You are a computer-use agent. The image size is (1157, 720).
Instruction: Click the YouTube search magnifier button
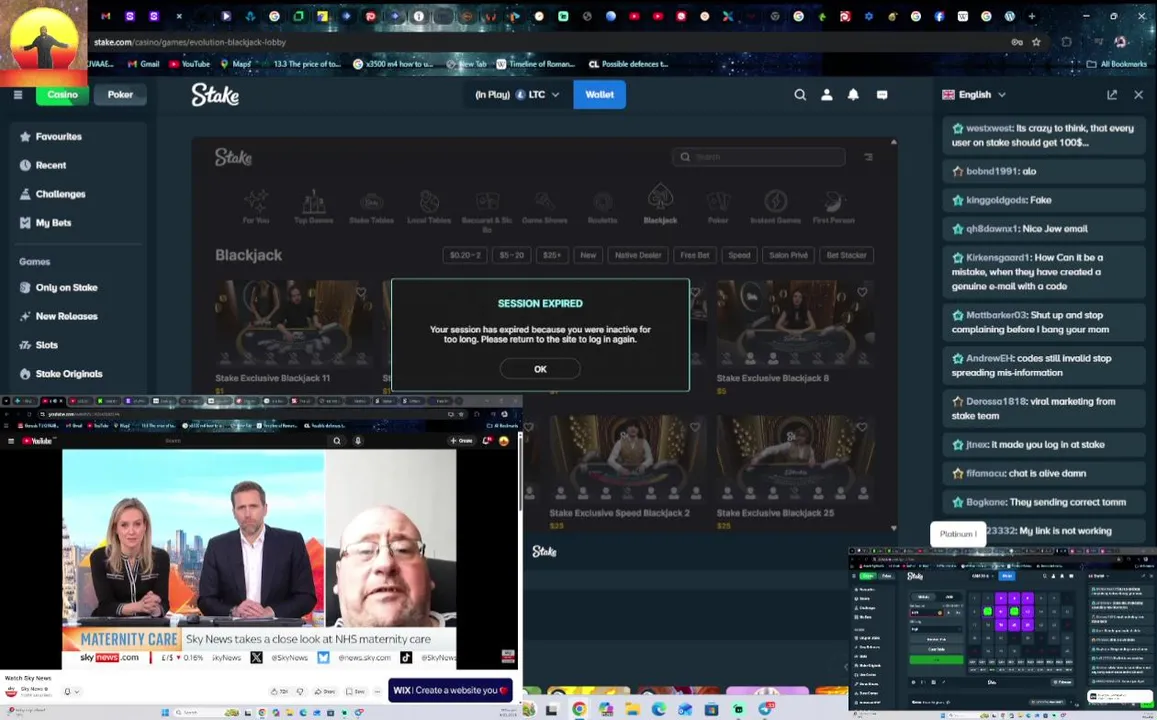pos(336,440)
